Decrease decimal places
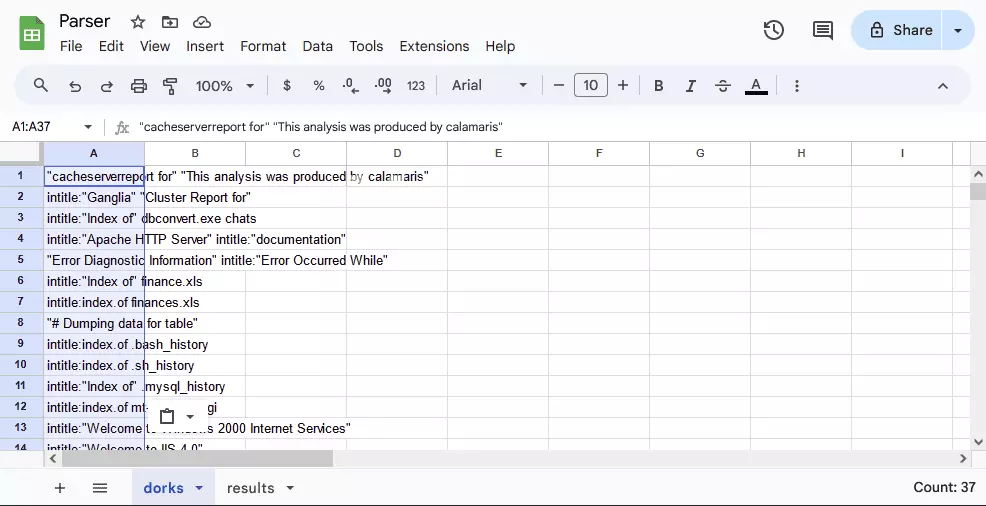 [350, 85]
